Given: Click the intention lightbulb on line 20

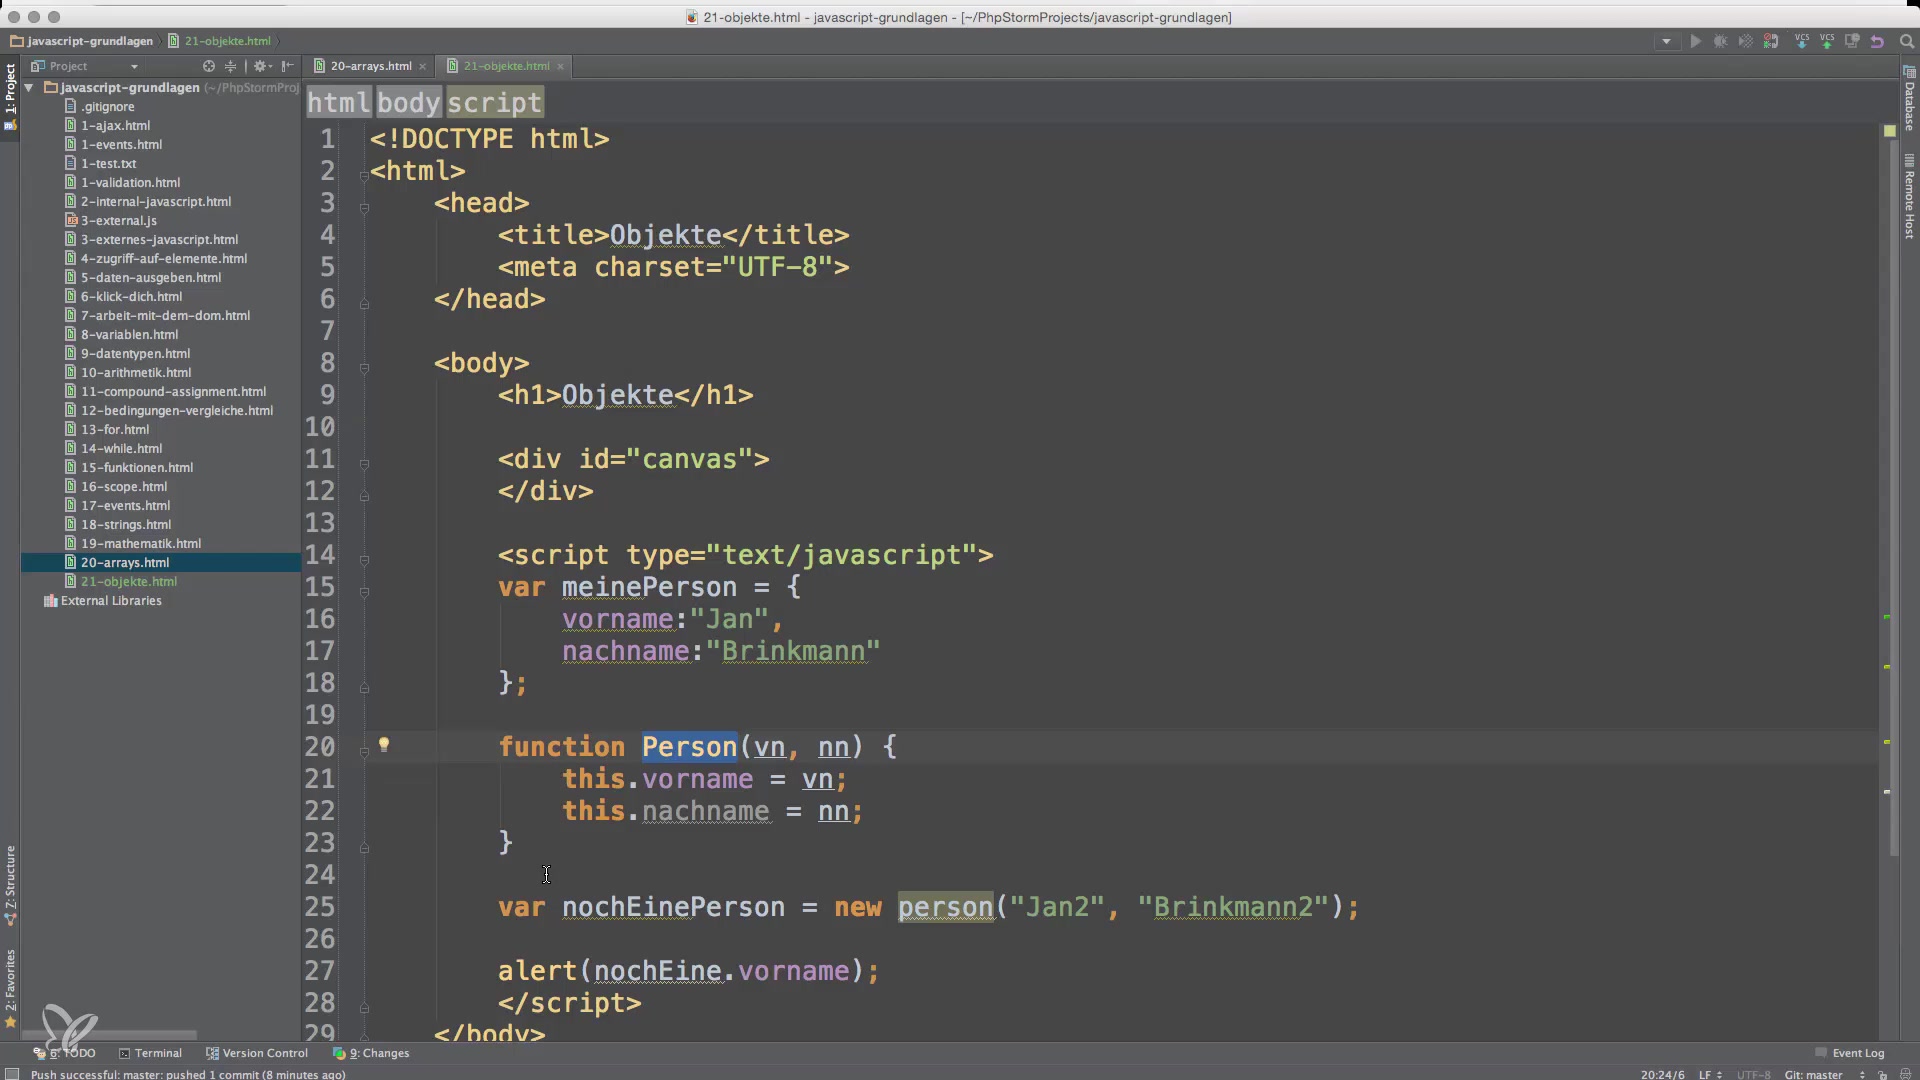Looking at the screenshot, I should [383, 745].
